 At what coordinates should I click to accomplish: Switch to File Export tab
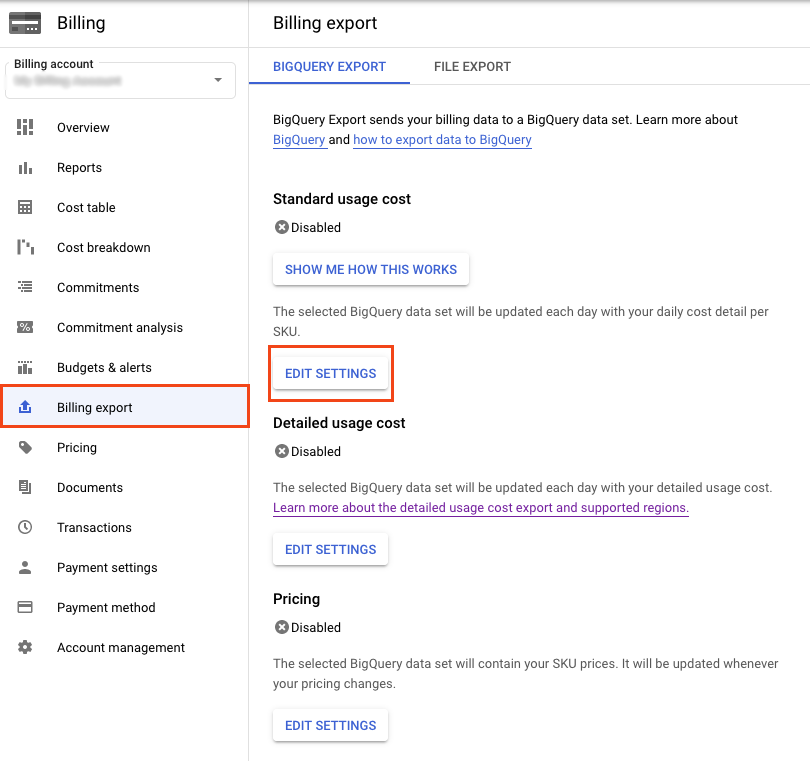pyautogui.click(x=472, y=67)
